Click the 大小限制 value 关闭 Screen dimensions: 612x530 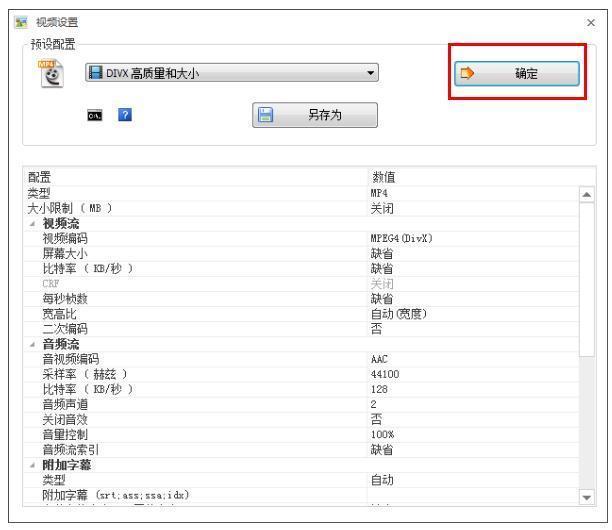(380, 208)
